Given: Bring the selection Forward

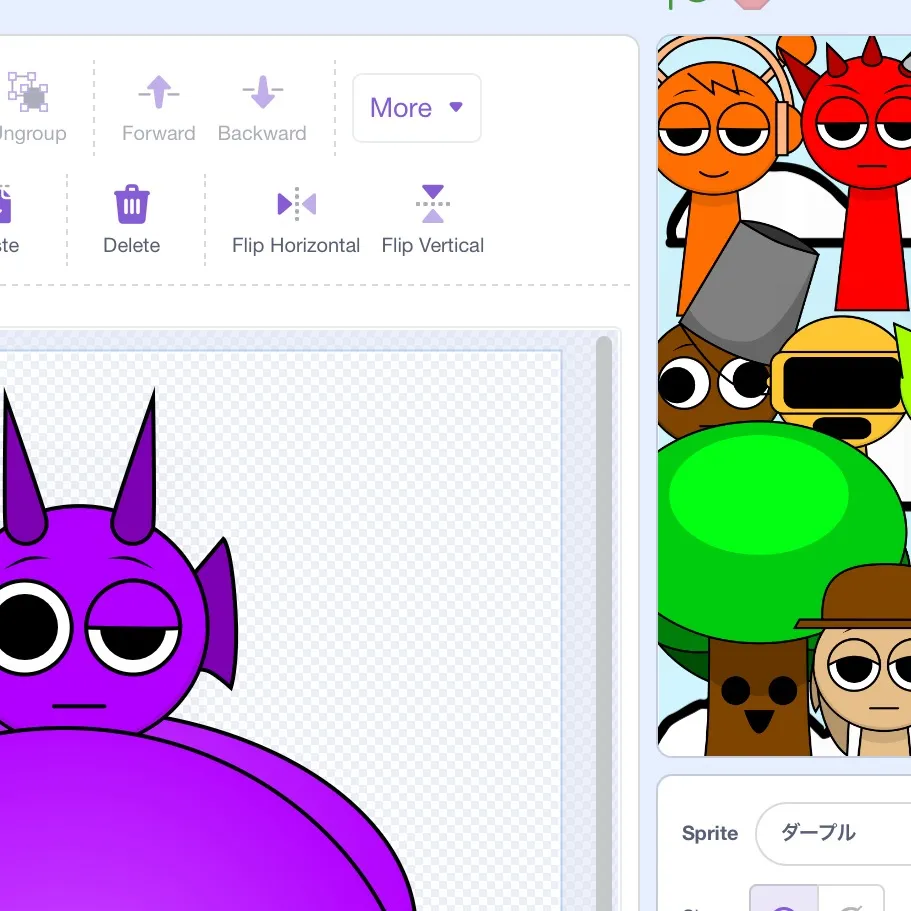Looking at the screenshot, I should [x=158, y=108].
